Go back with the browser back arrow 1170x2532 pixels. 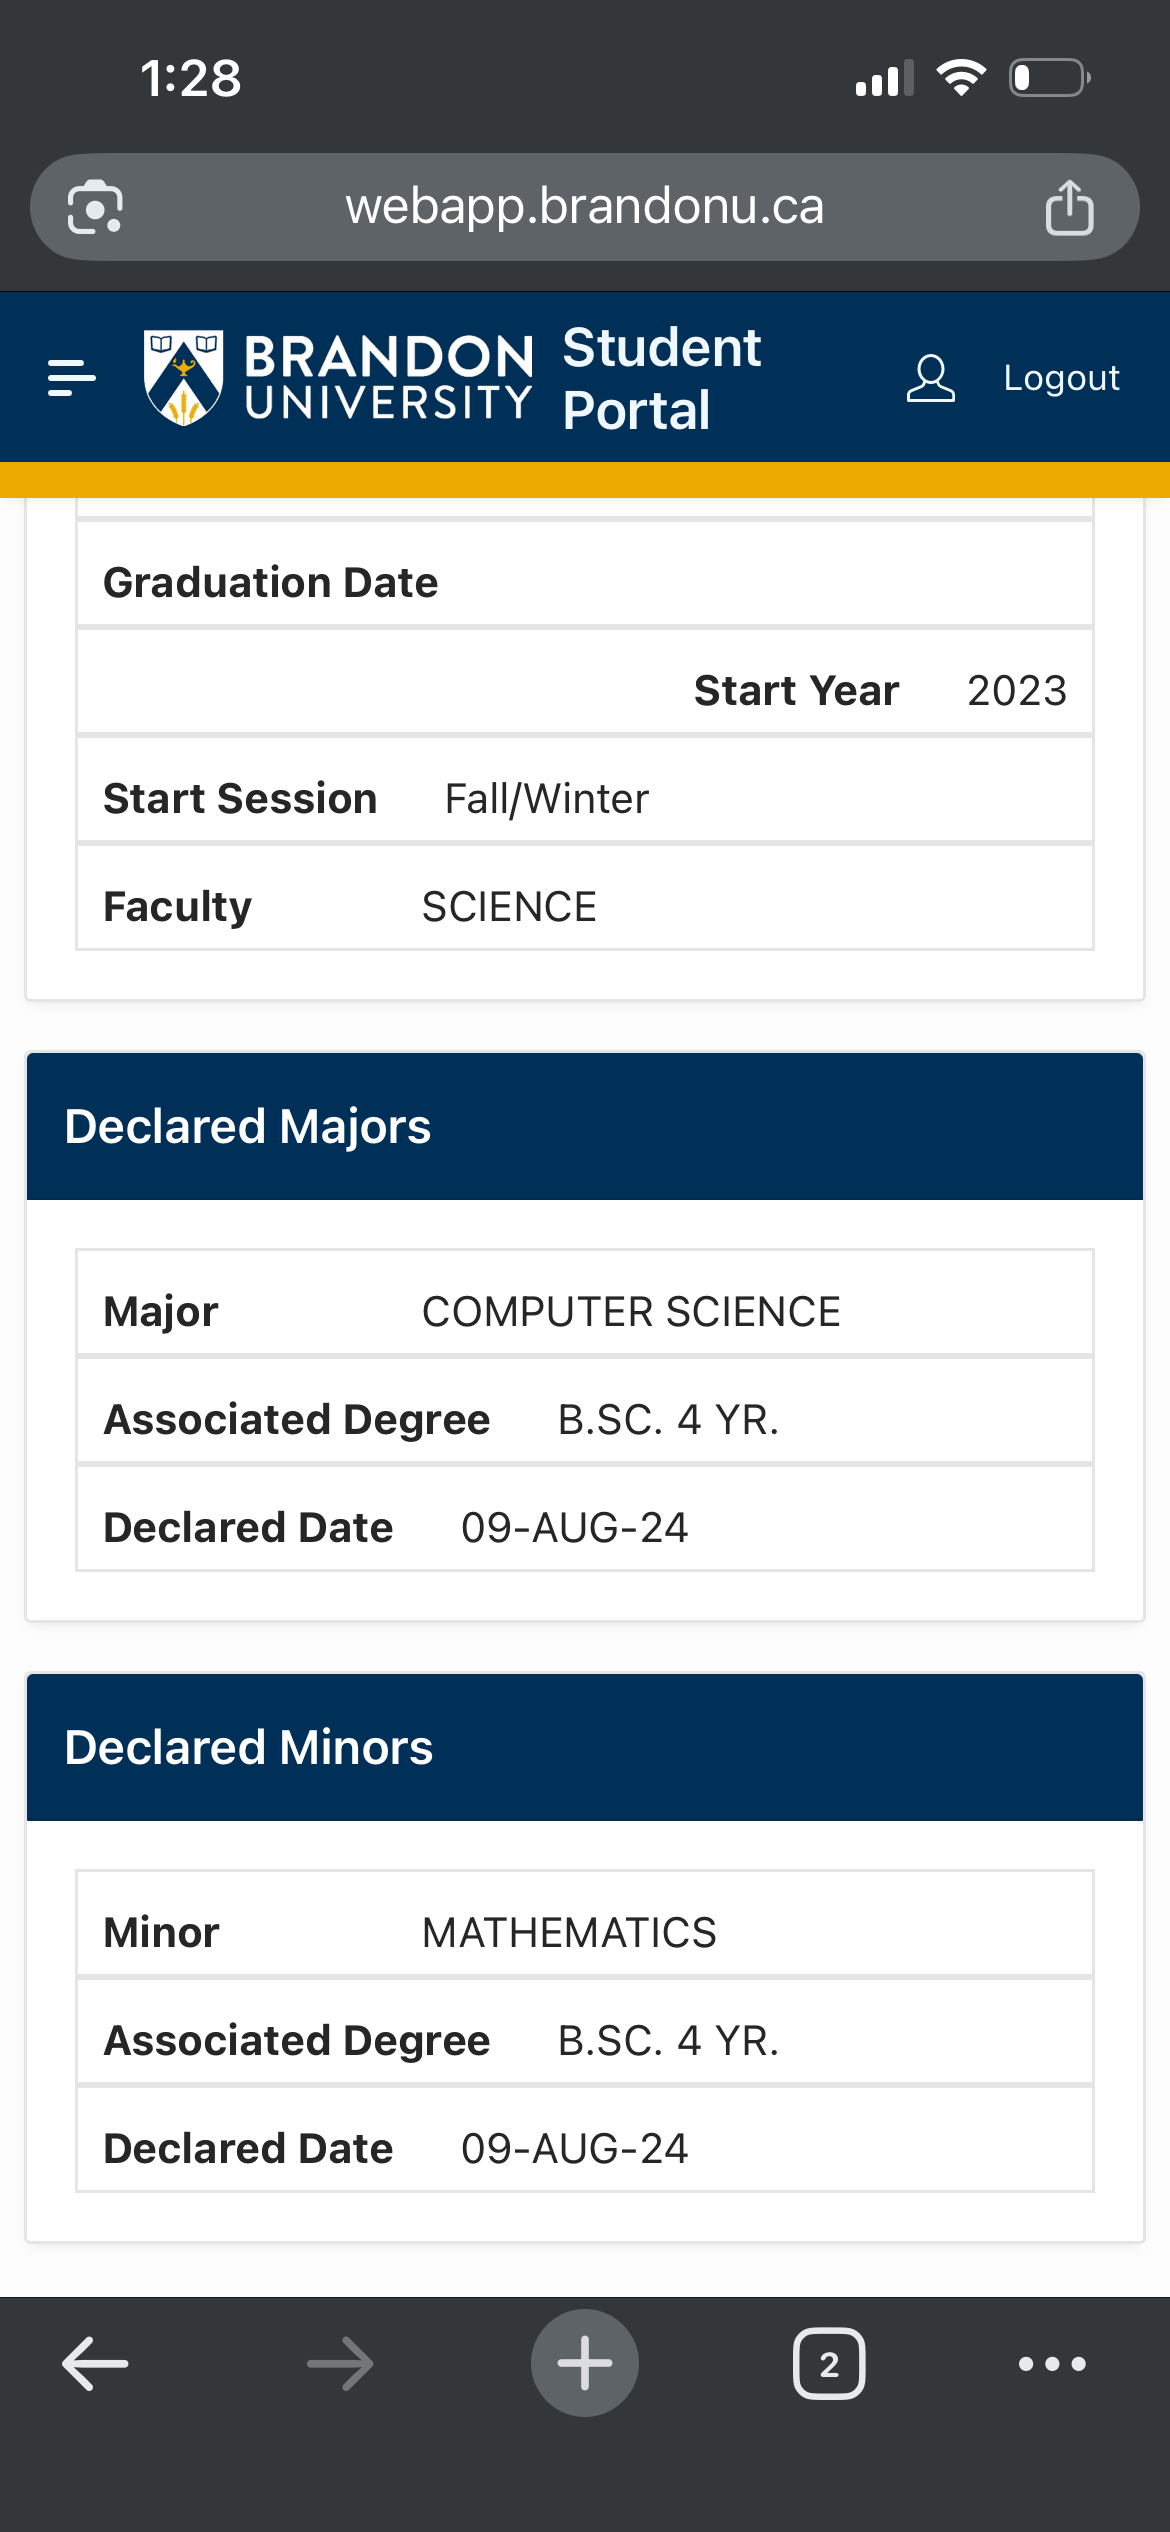[95, 2364]
